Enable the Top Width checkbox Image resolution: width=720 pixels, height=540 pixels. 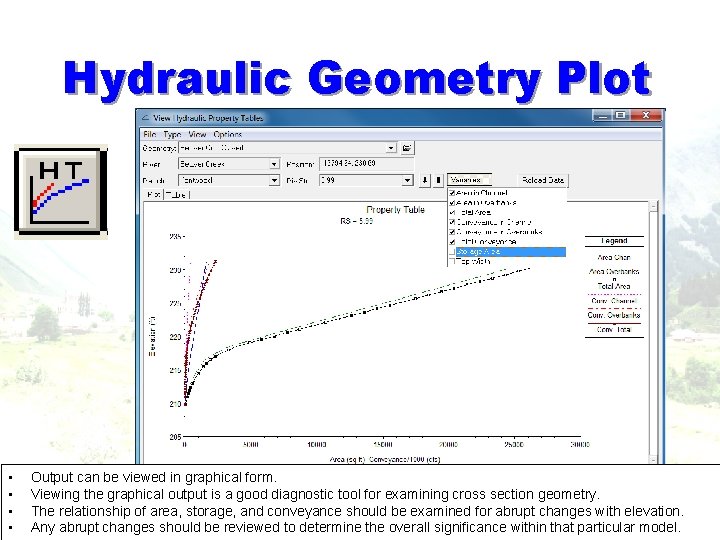click(x=452, y=261)
